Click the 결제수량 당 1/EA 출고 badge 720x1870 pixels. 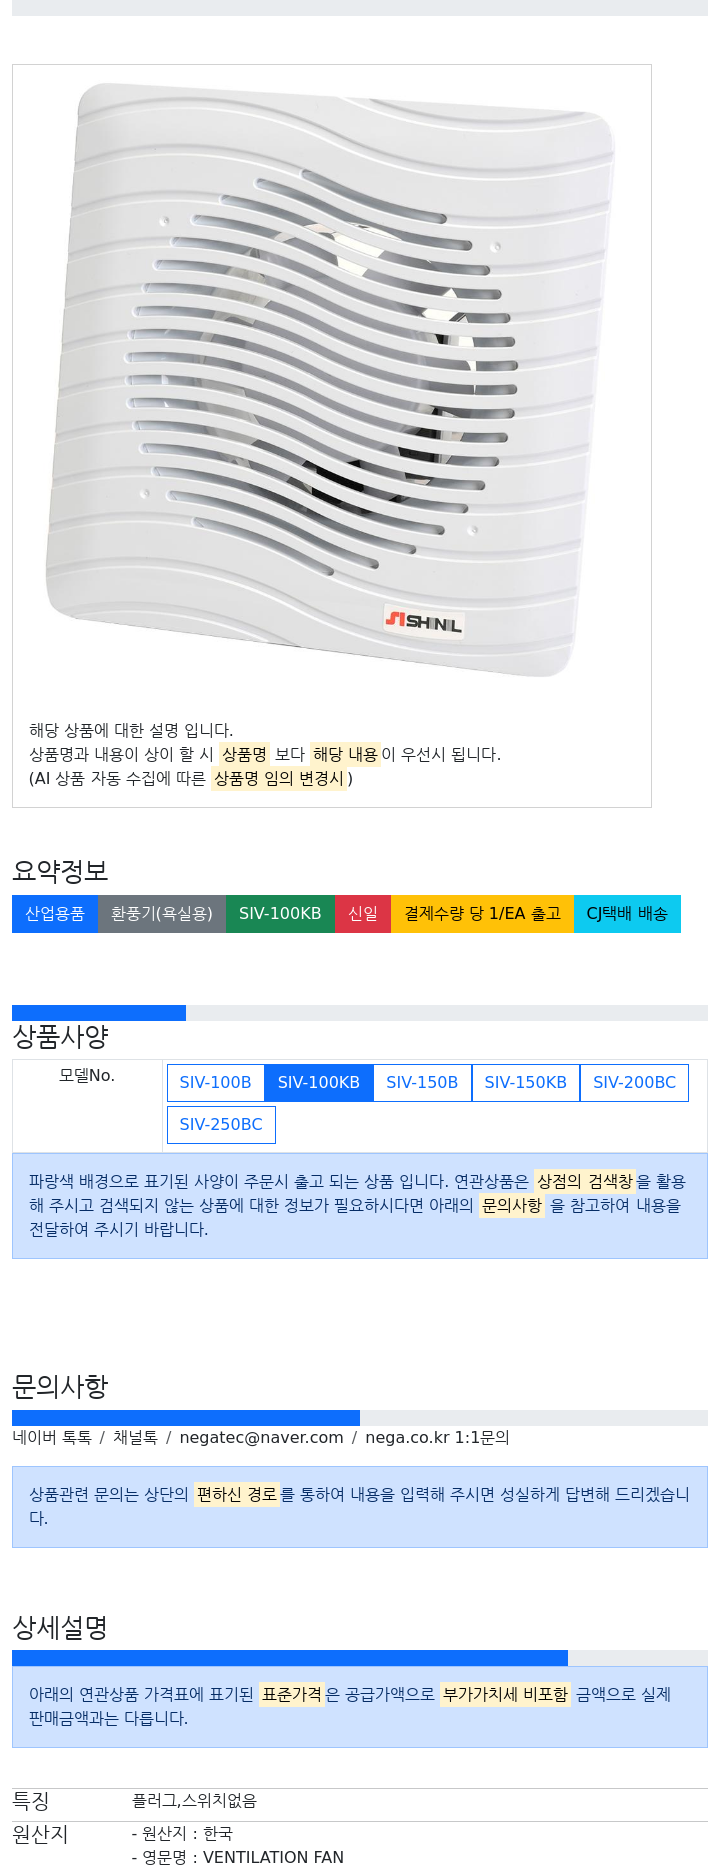[x=482, y=914]
